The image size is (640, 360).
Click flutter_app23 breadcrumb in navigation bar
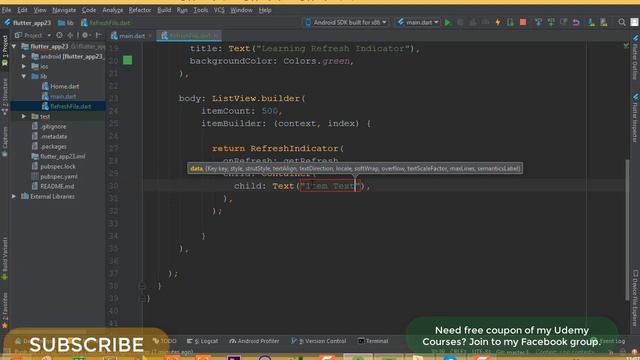click(x=28, y=23)
